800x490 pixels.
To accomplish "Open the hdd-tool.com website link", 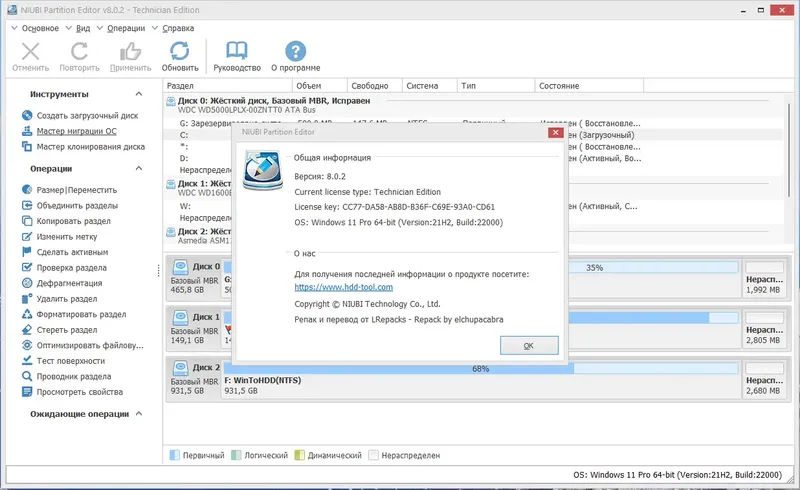I will [343, 287].
